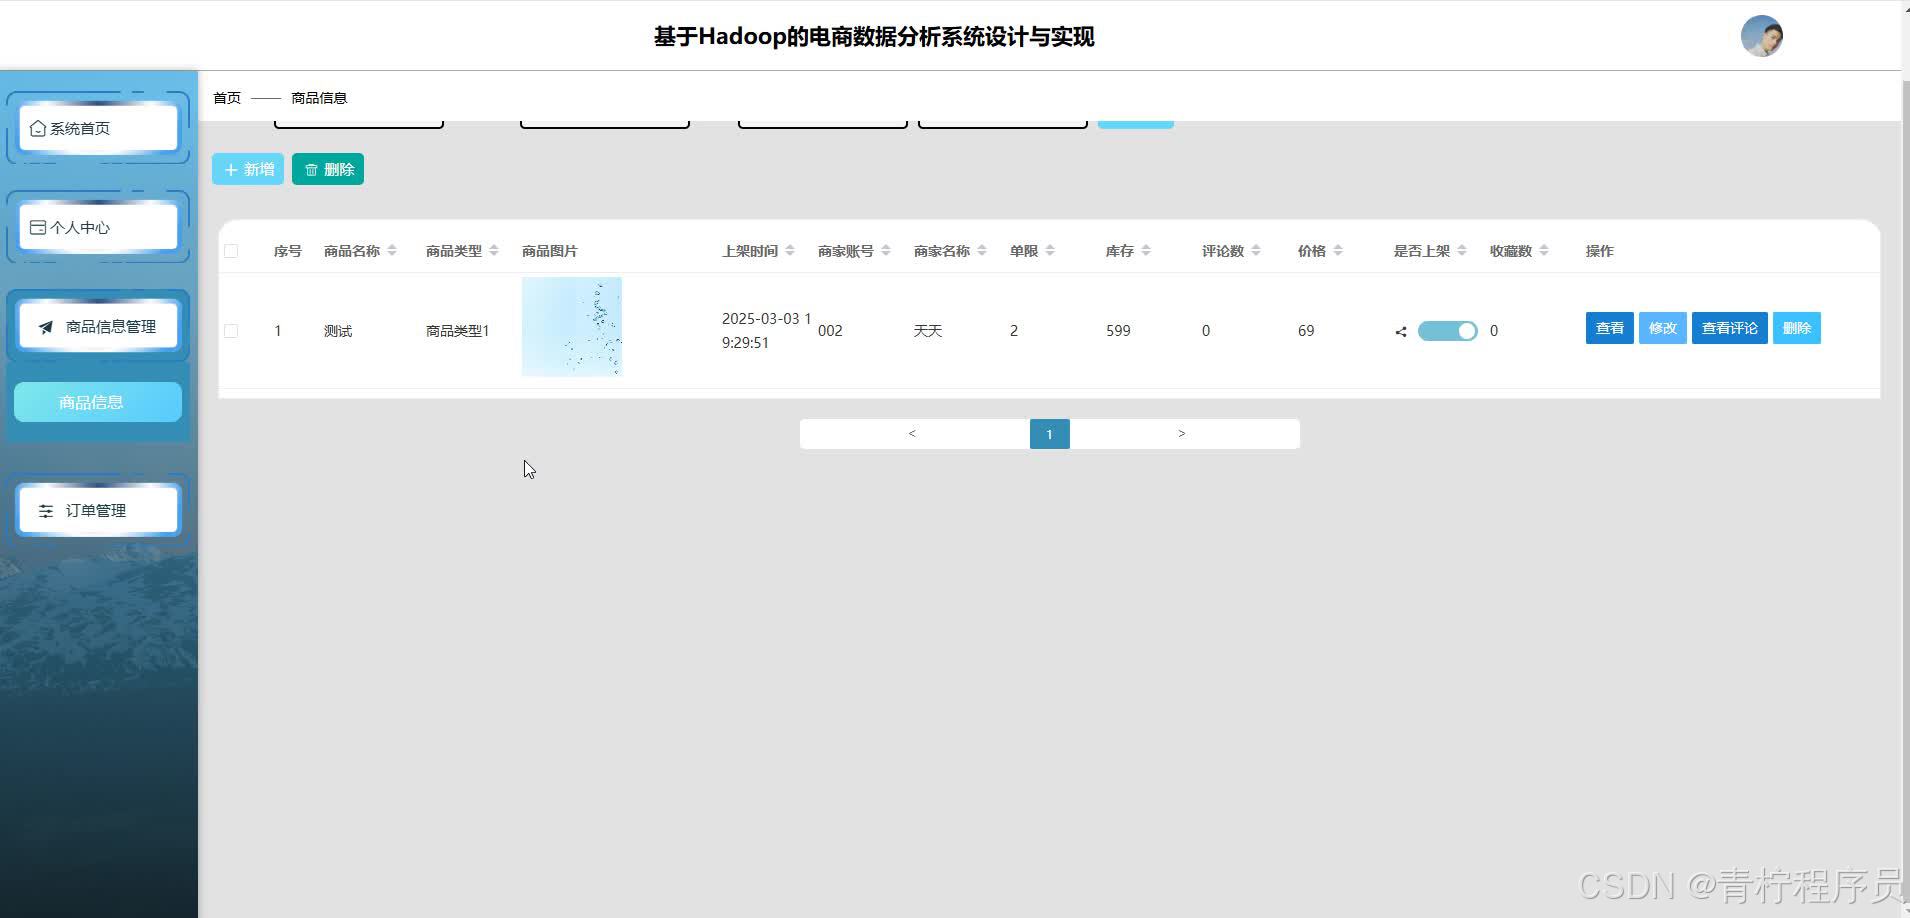Viewport: 1910px width, 918px height.
Task: Click the share icon in the 是否上架 column
Action: pos(1399,331)
